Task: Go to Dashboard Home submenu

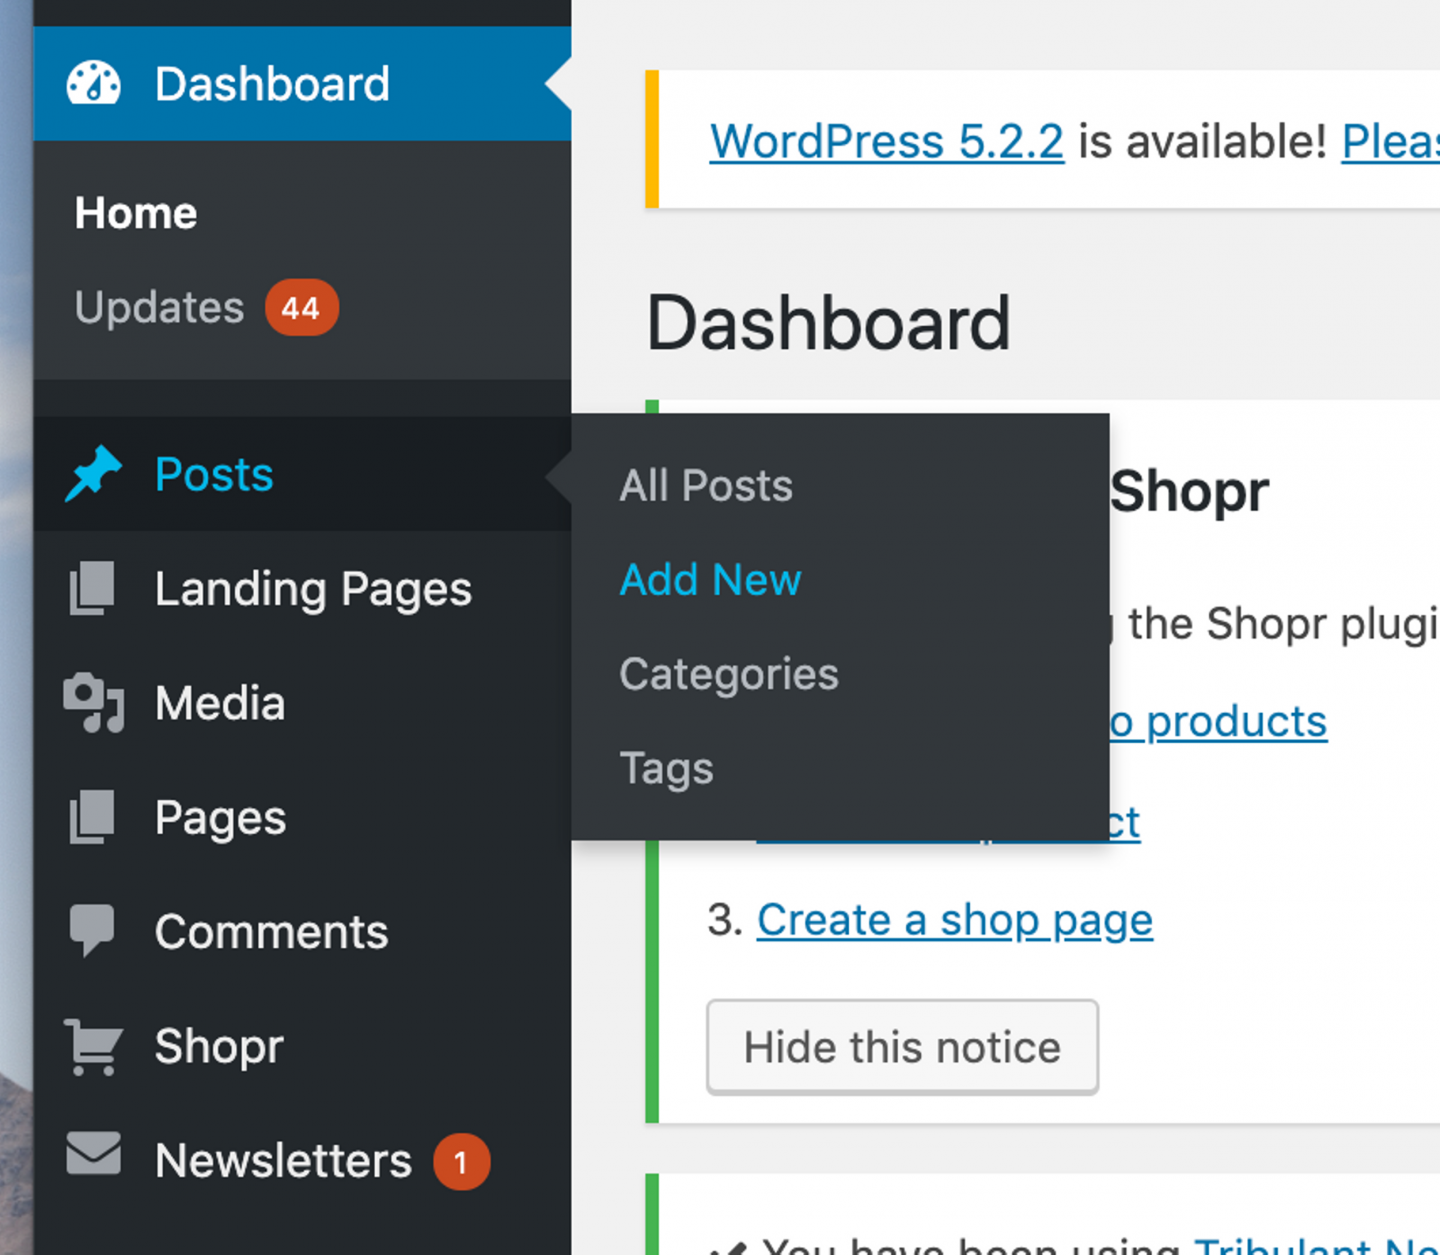Action: point(136,213)
